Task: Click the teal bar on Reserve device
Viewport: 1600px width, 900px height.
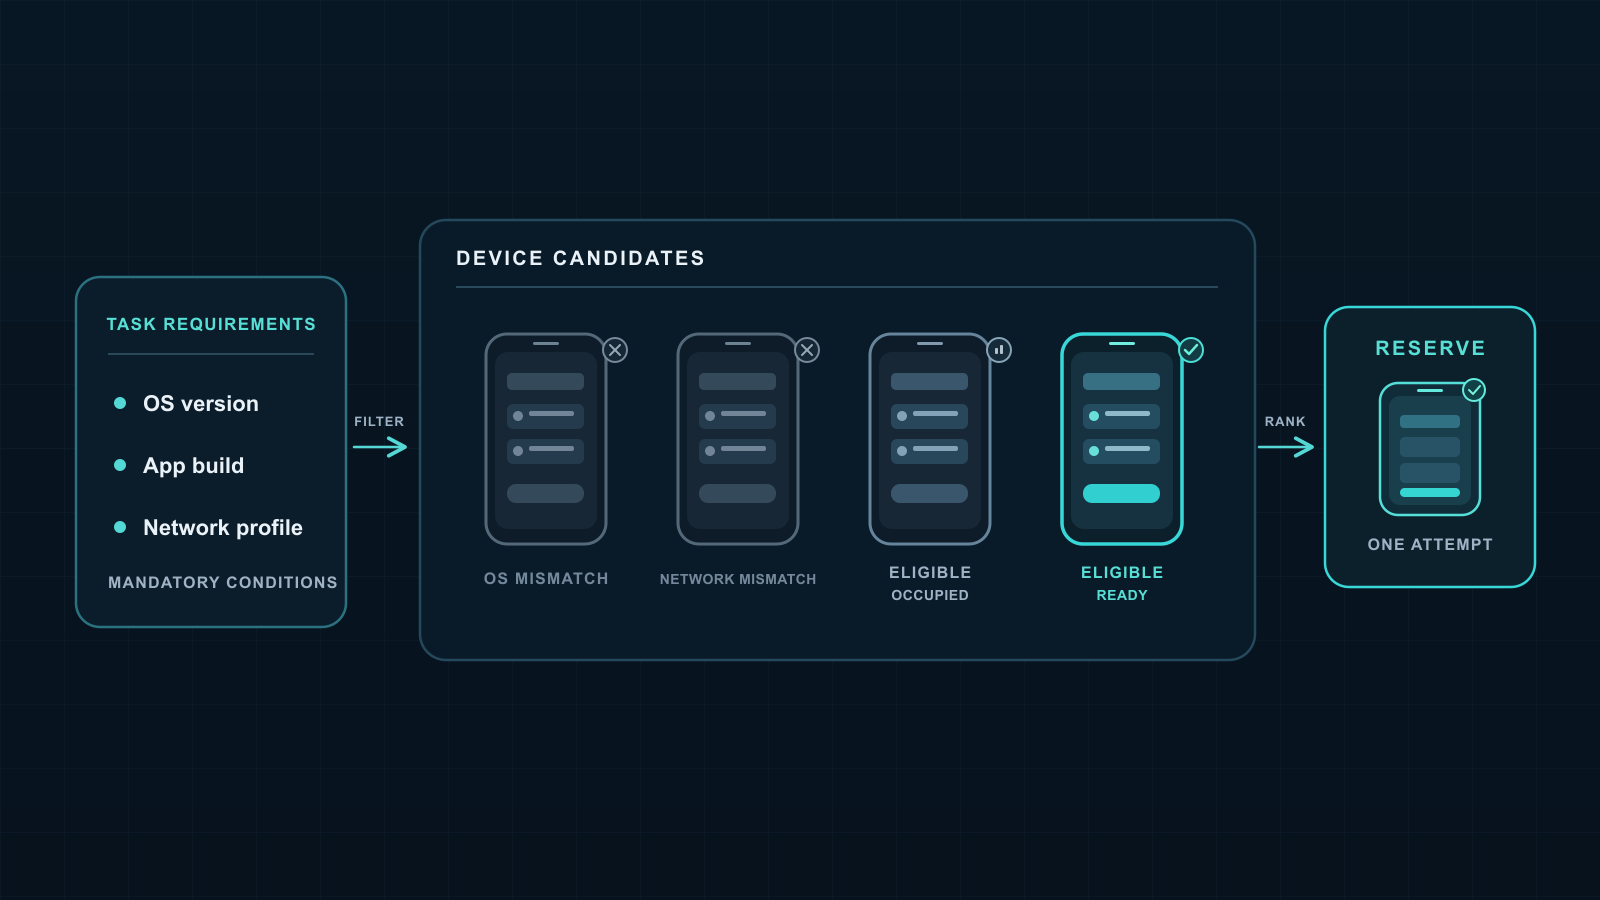Action: pyautogui.click(x=1430, y=493)
